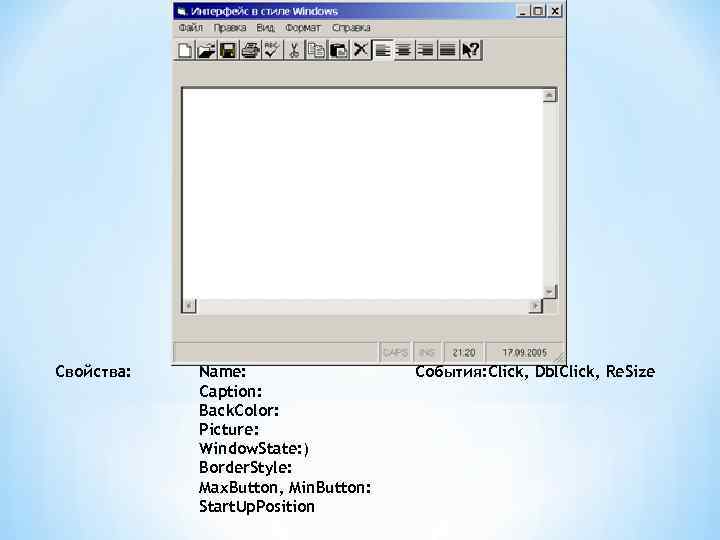Click the New document toolbar icon
Viewport: 720px width, 540px height.
(185, 50)
